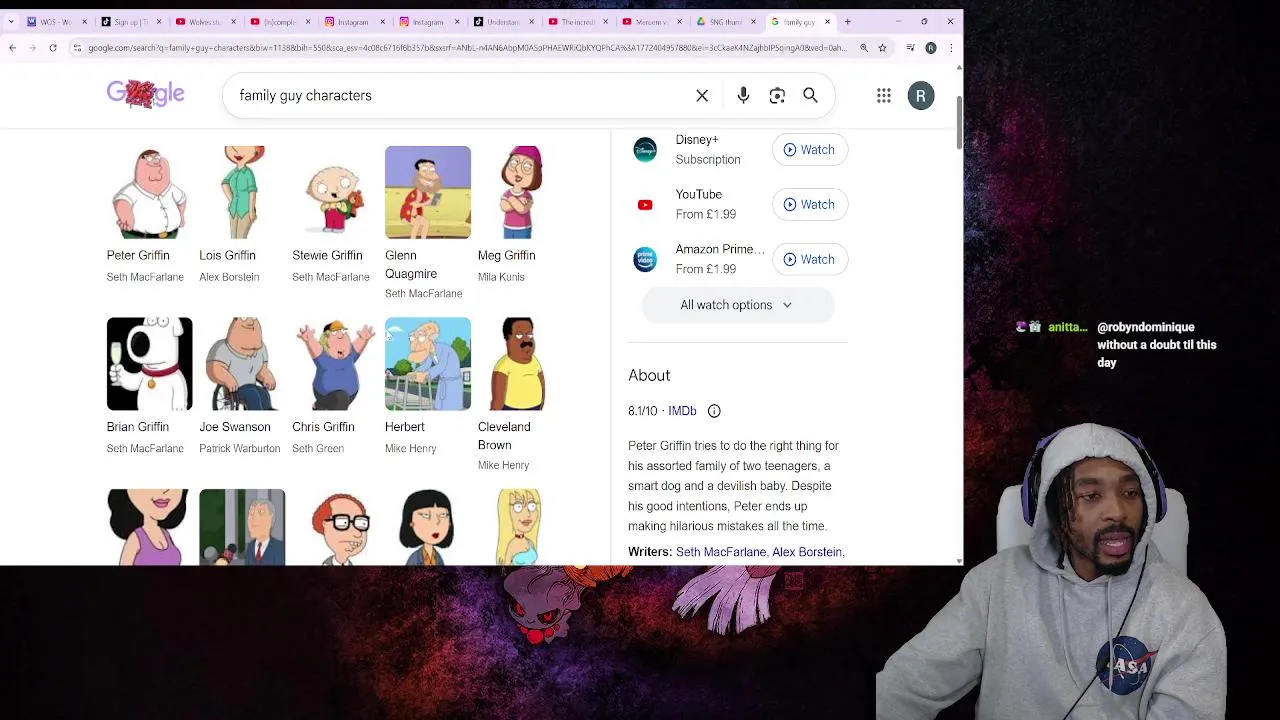The image size is (1280, 720).
Task: Expand All watch options
Action: [737, 305]
